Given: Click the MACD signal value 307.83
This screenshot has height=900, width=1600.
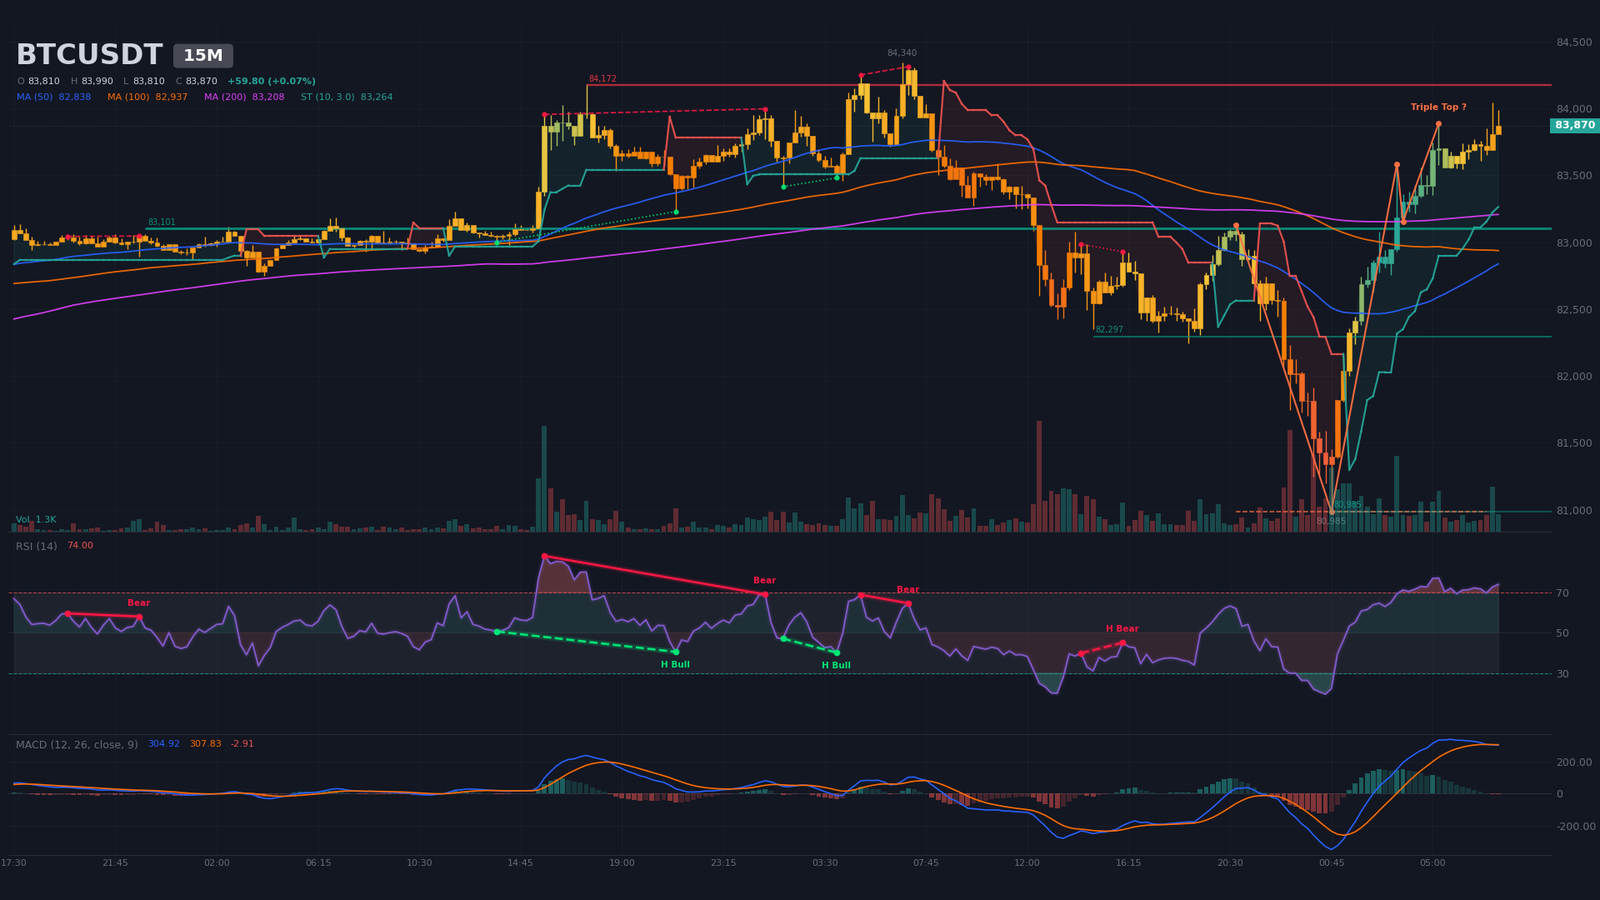Looking at the screenshot, I should 206,744.
